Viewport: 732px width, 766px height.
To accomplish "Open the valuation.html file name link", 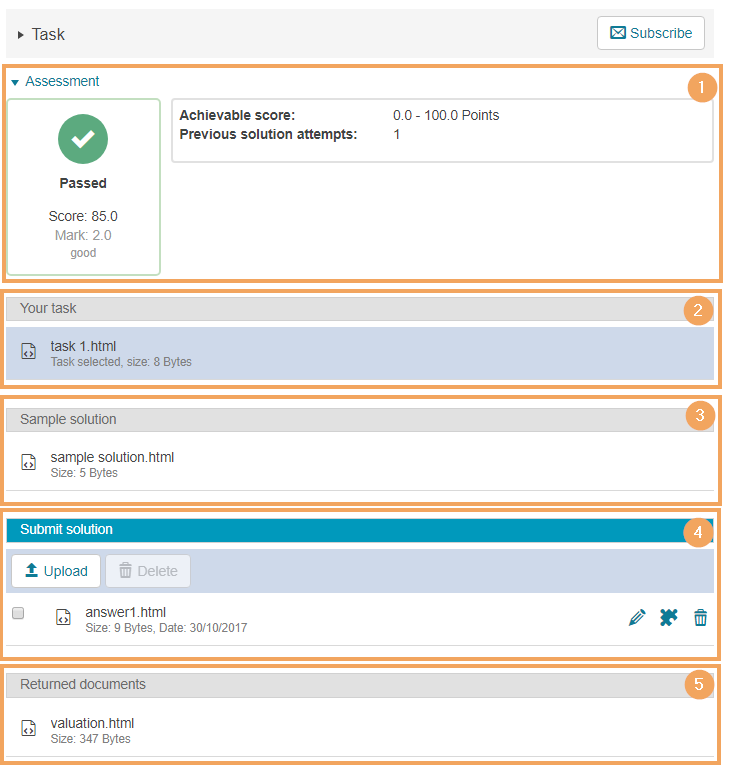I will click(92, 723).
